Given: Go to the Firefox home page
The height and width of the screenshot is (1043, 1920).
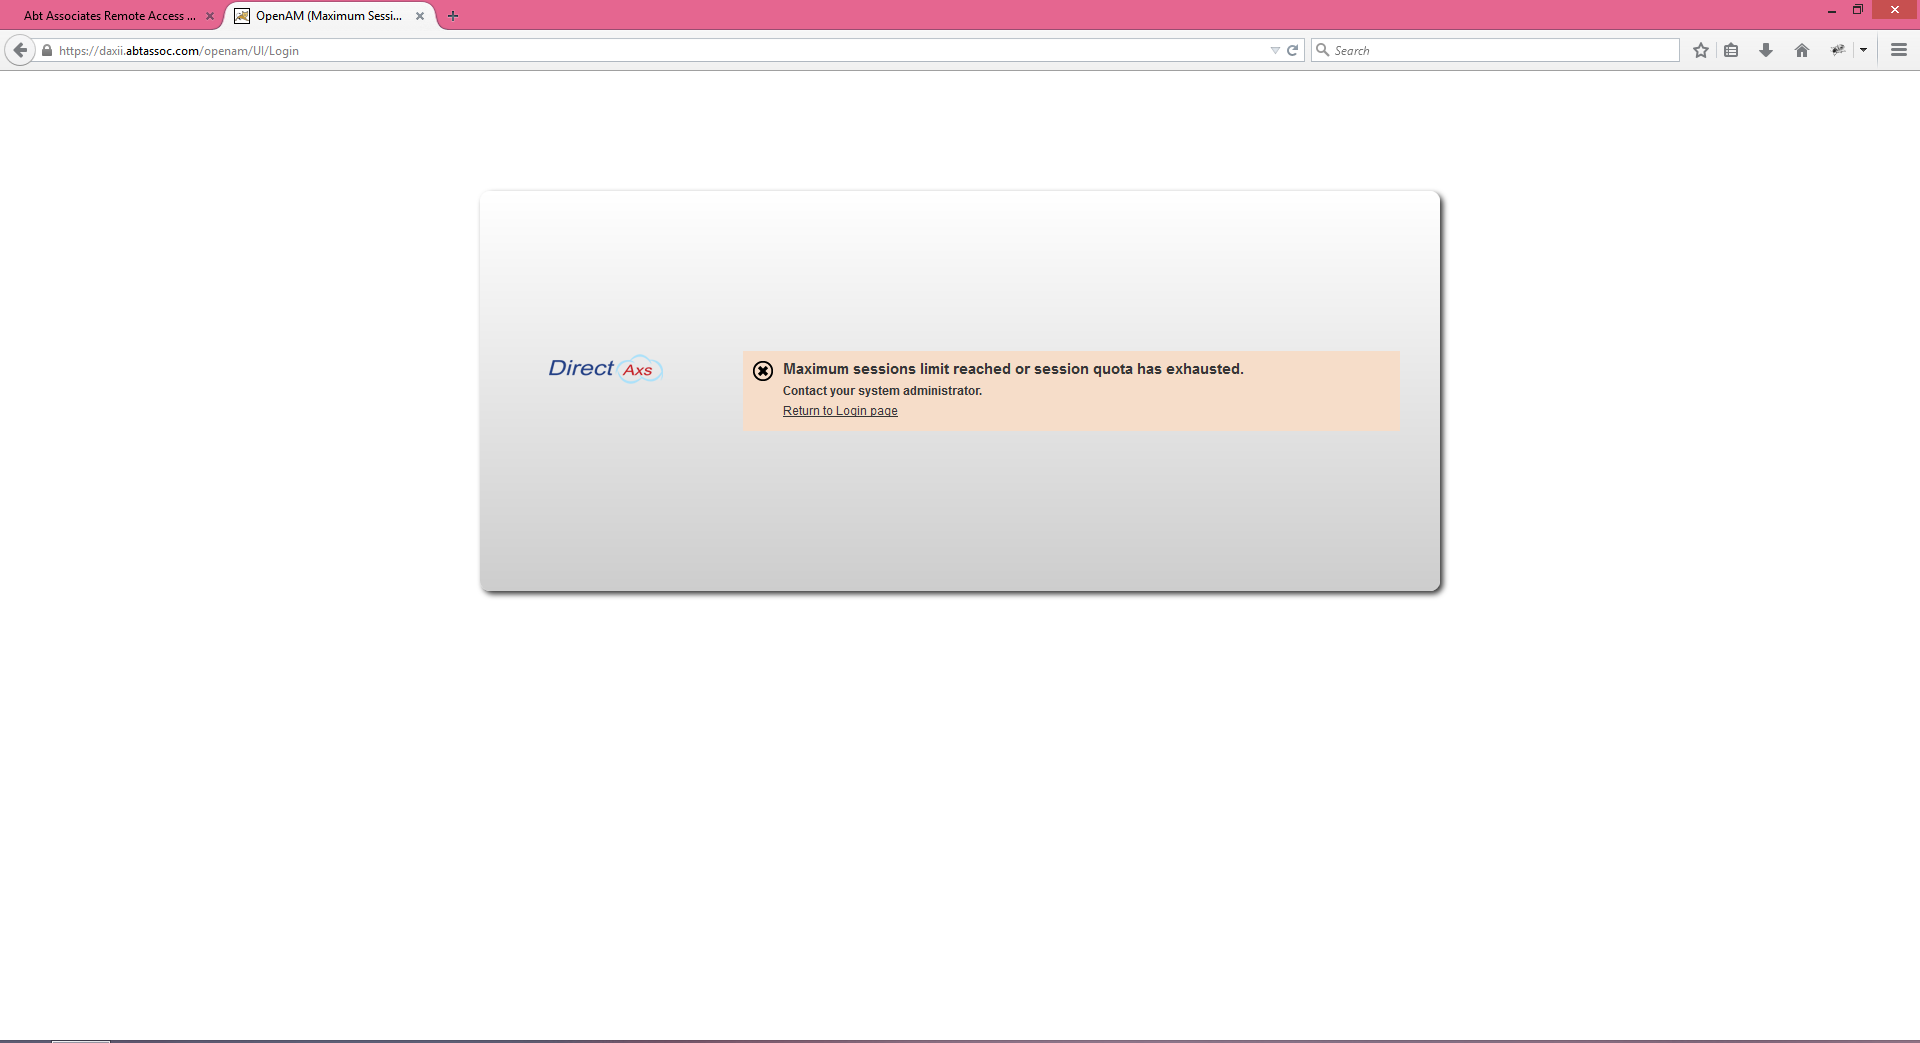Looking at the screenshot, I should point(1801,50).
